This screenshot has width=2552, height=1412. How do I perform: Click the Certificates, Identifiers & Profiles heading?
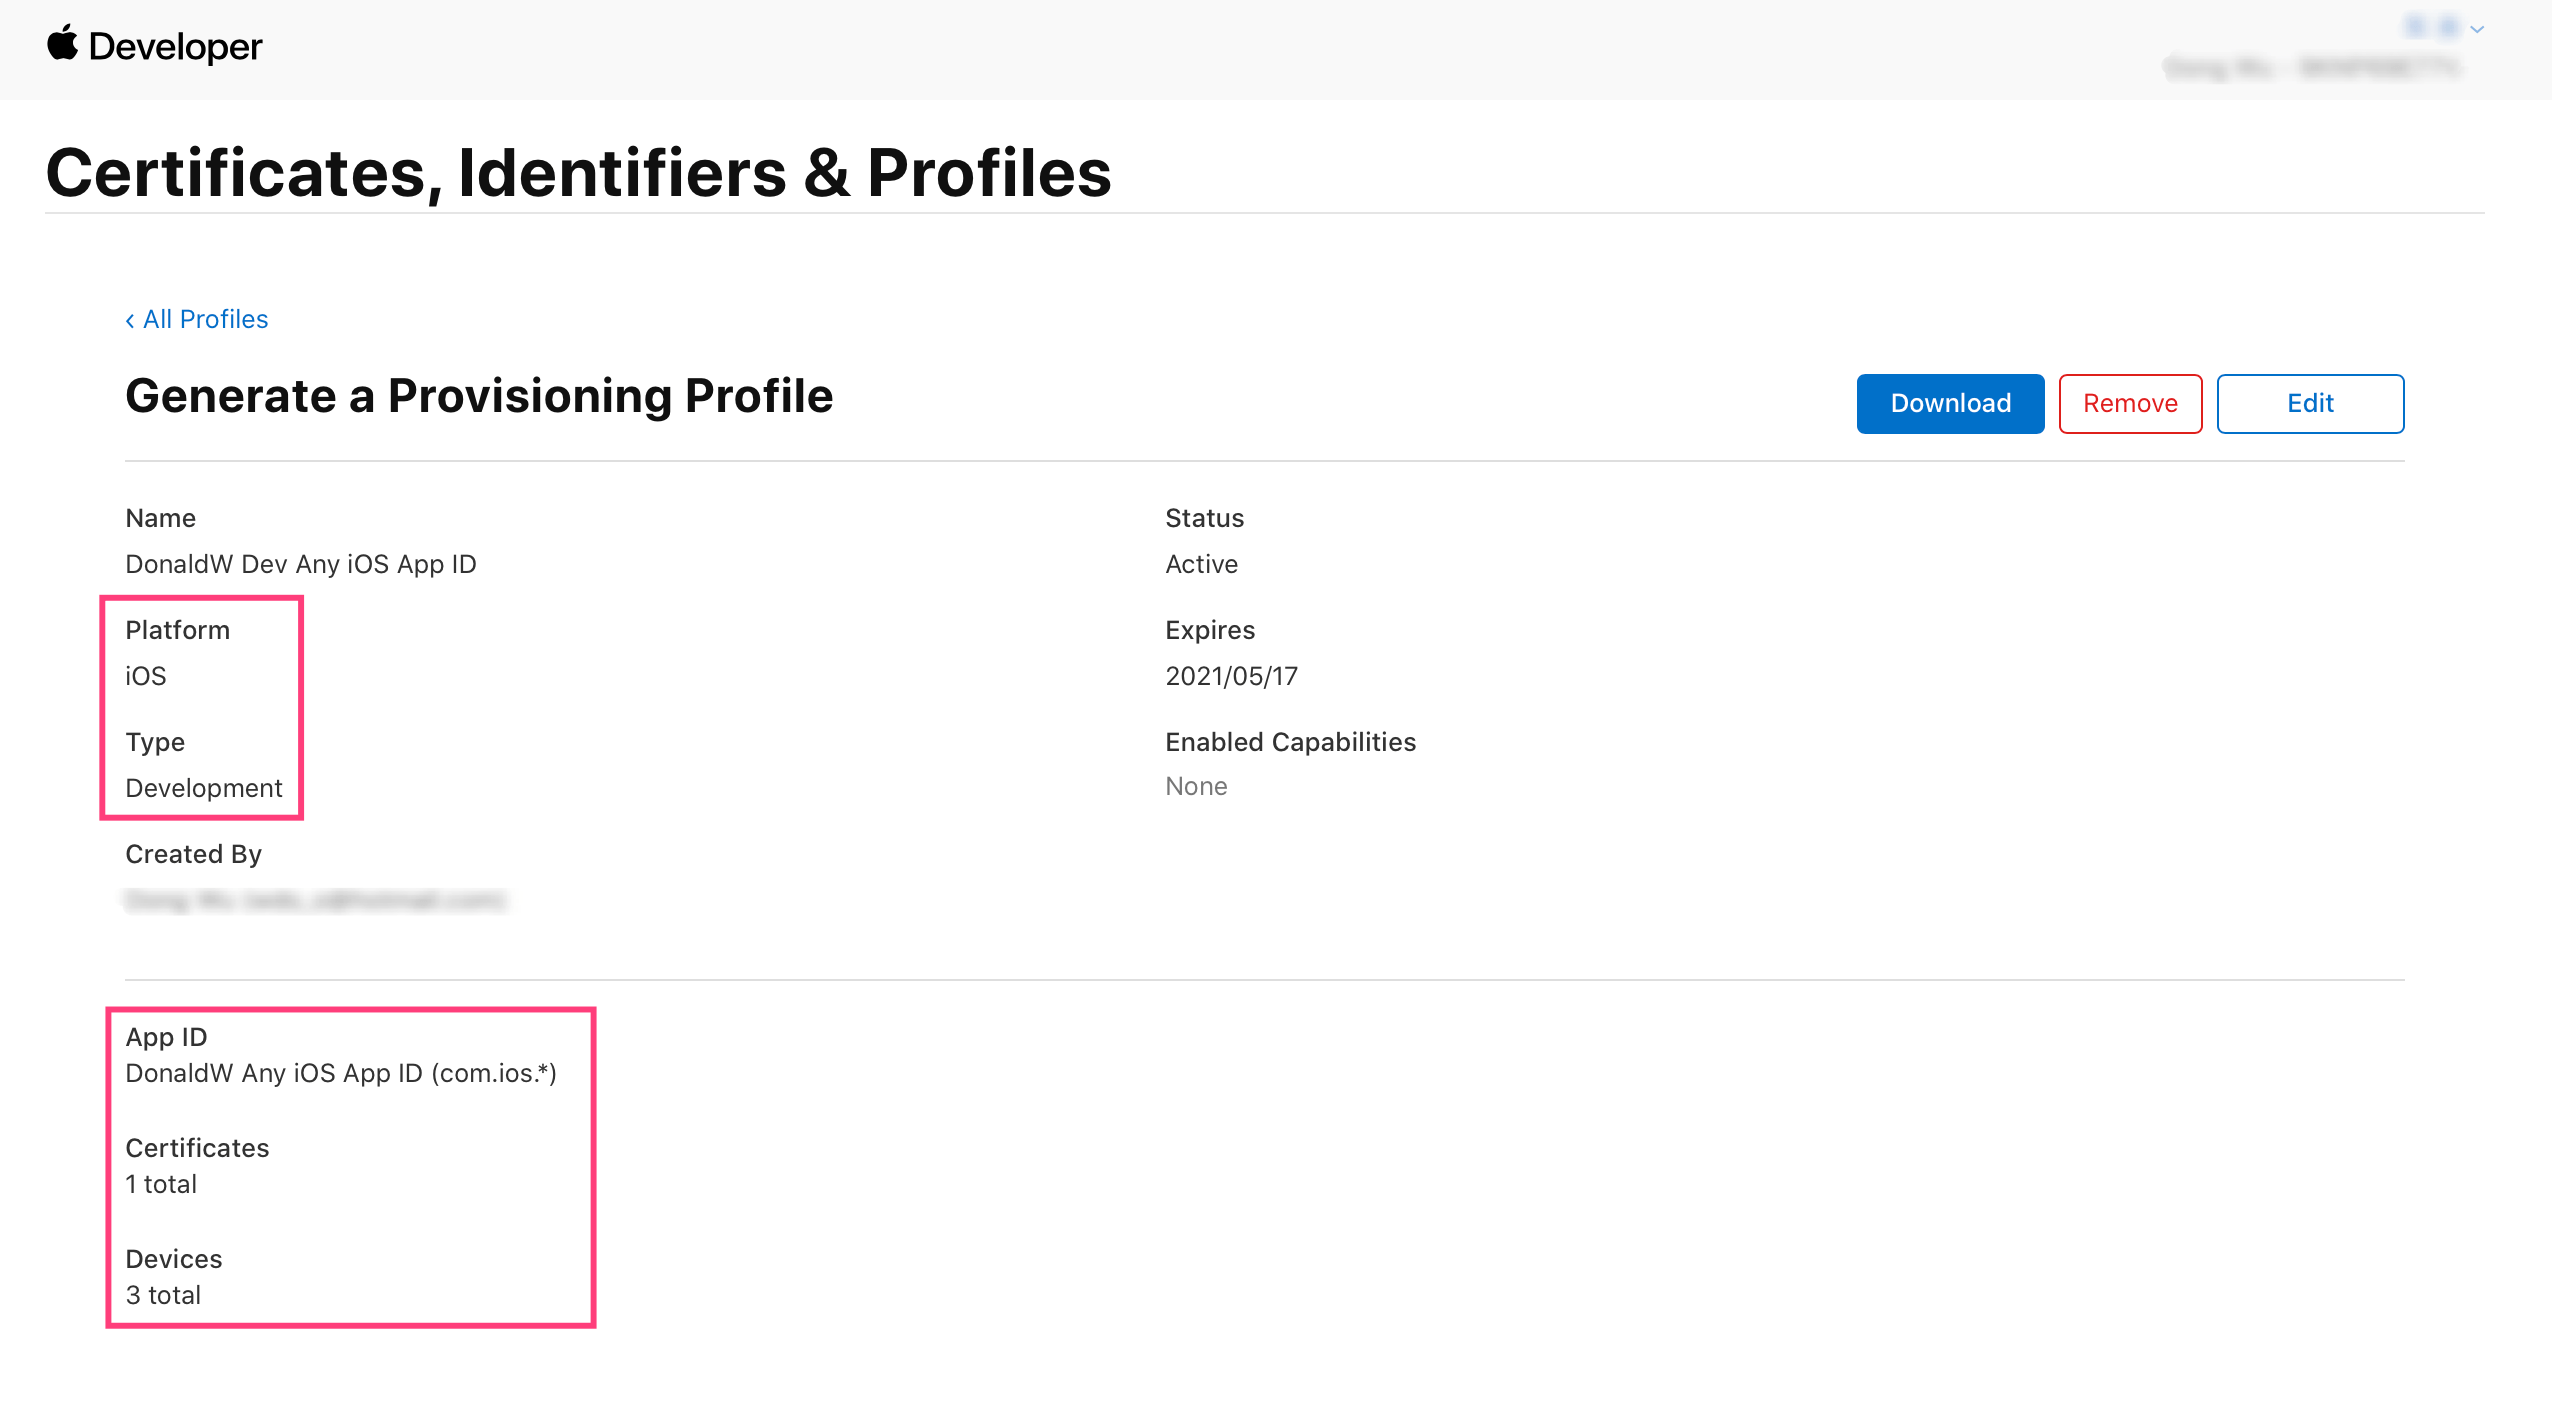578,172
